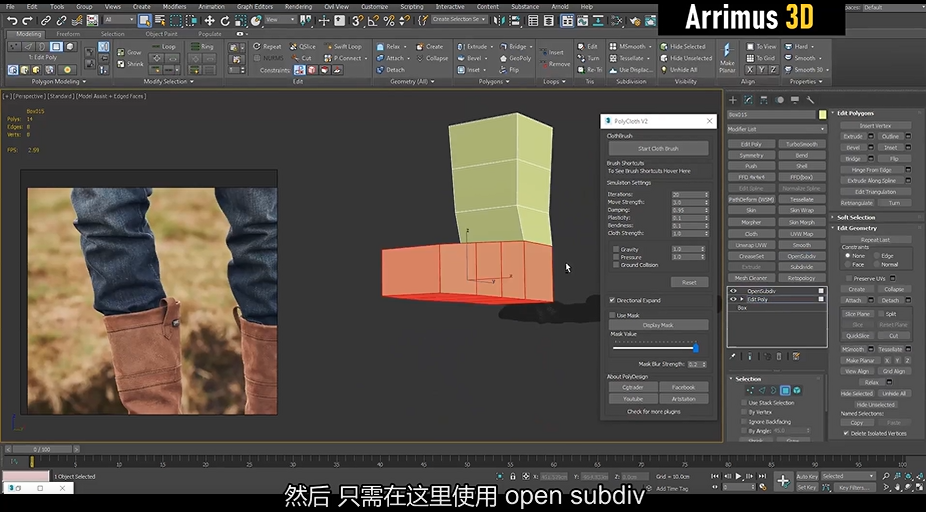
Task: Collapse the Edit Polygons rollout
Action: pyautogui.click(x=855, y=113)
